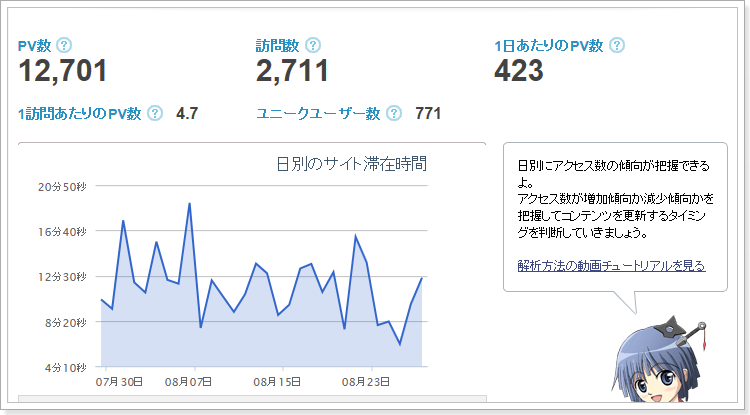
Task: Click the 12,701 PV count value
Action: point(63,71)
